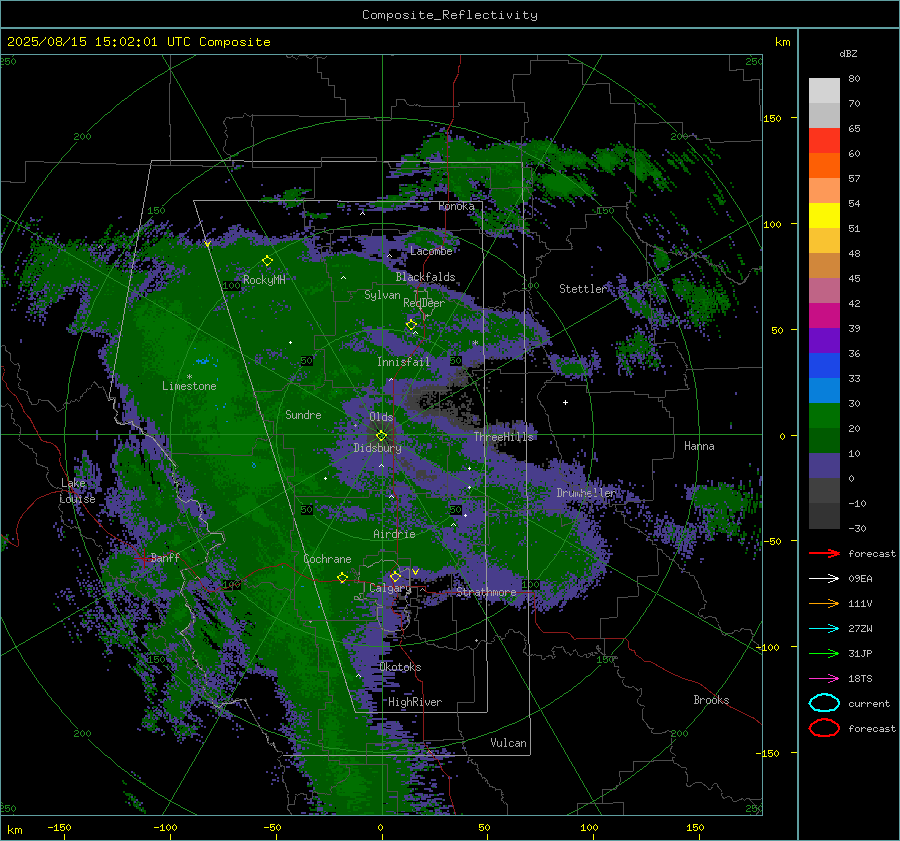
Task: Click the yellow diamond marker below RedDeer
Action: 411,325
